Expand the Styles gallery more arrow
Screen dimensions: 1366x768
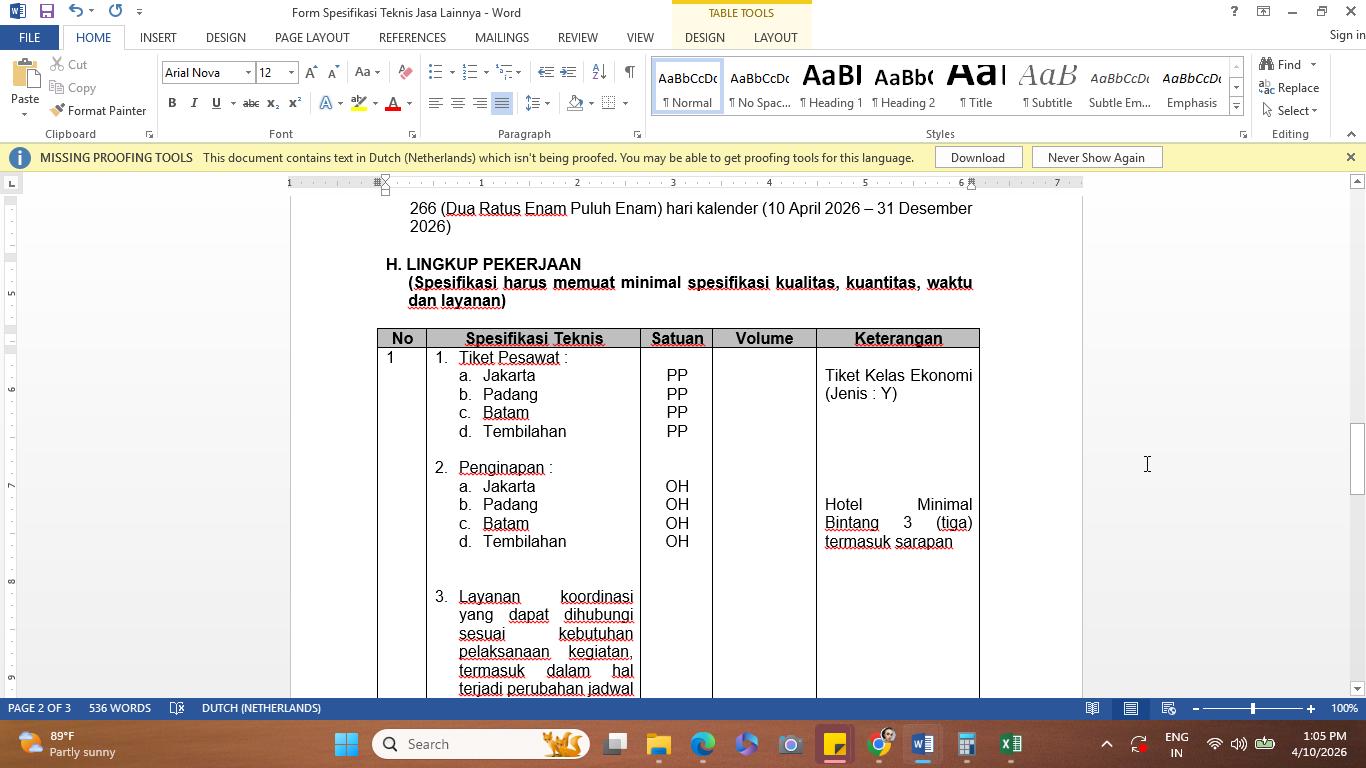[x=1237, y=107]
